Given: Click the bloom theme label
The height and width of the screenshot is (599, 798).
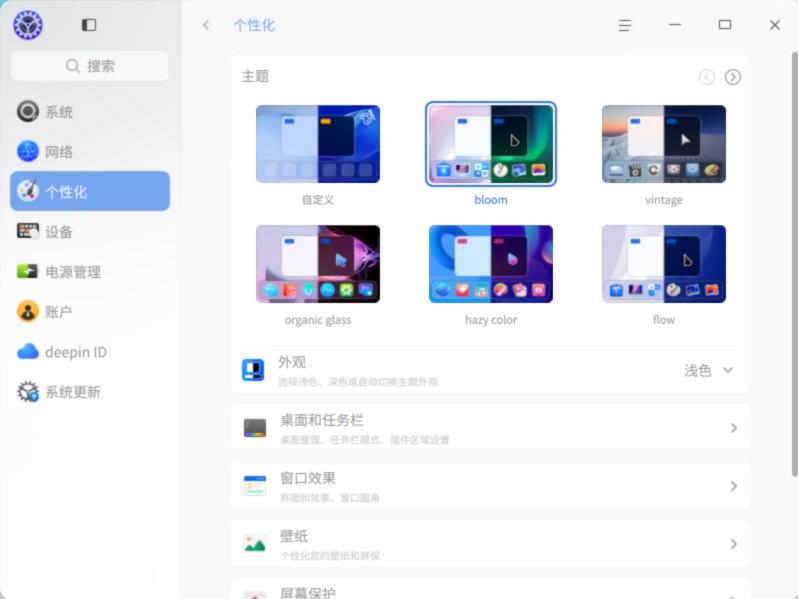Looking at the screenshot, I should [491, 200].
